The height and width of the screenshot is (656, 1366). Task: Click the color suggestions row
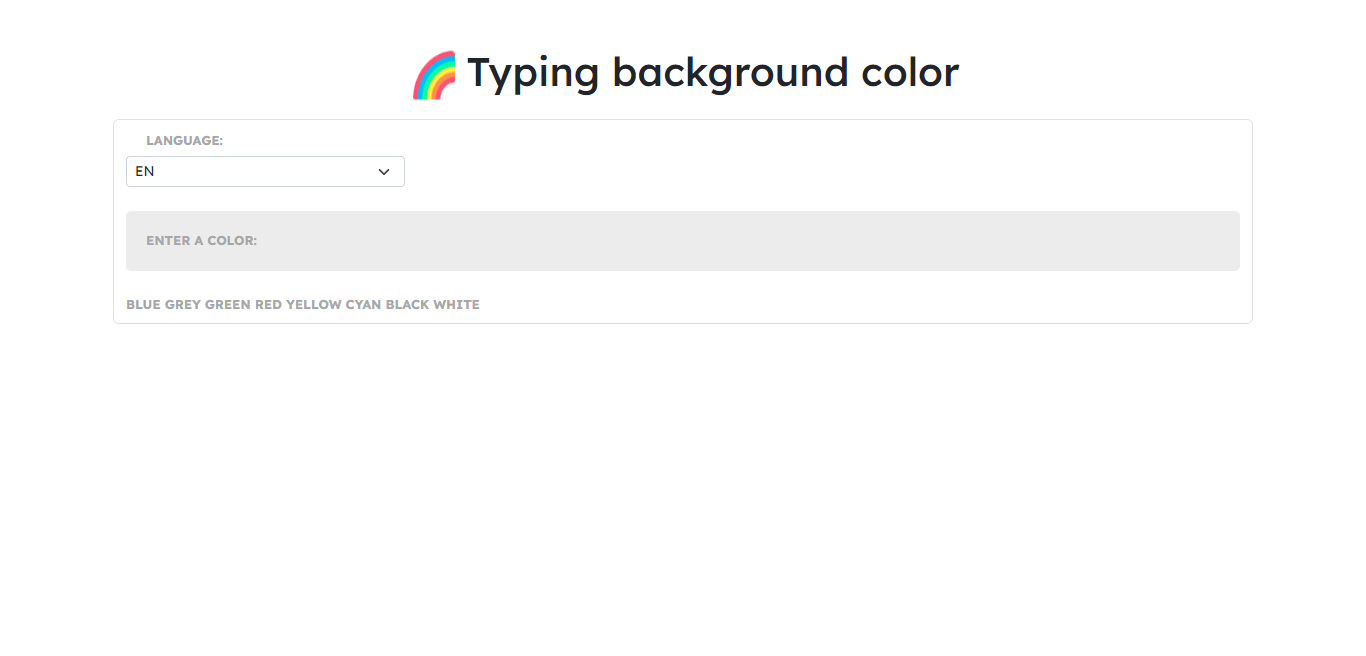click(302, 304)
